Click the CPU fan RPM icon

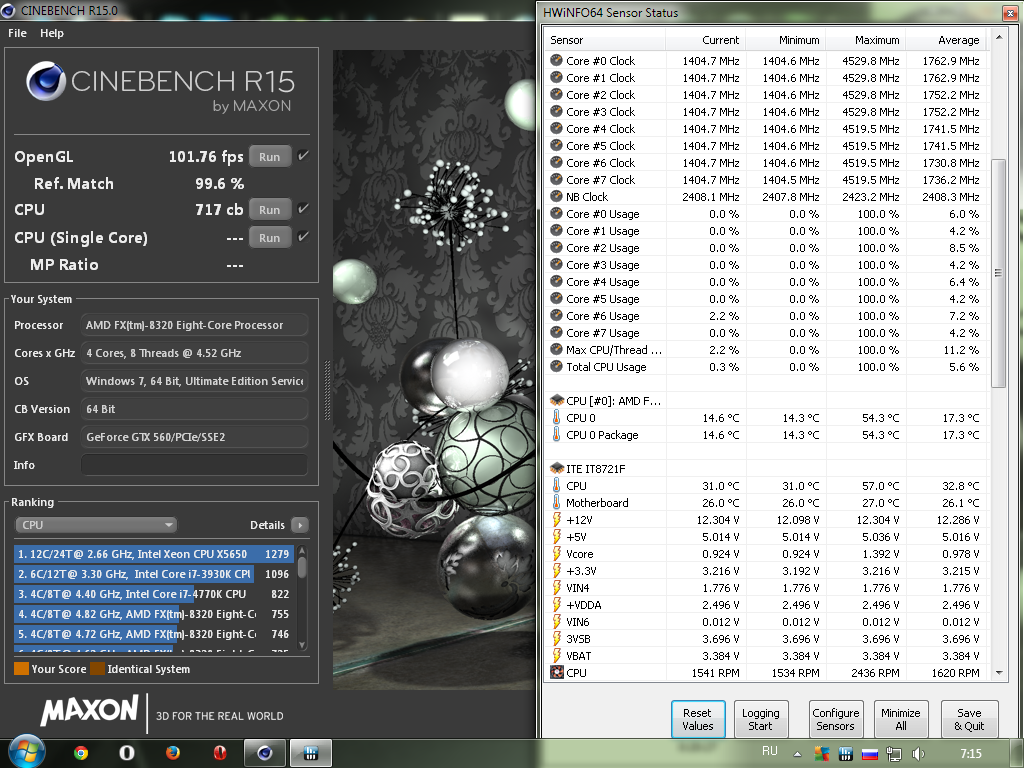[x=556, y=672]
